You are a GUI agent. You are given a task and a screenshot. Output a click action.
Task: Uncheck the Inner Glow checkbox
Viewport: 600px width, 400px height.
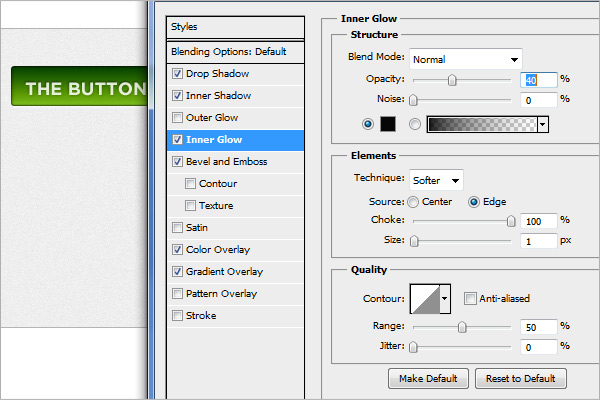(177, 139)
